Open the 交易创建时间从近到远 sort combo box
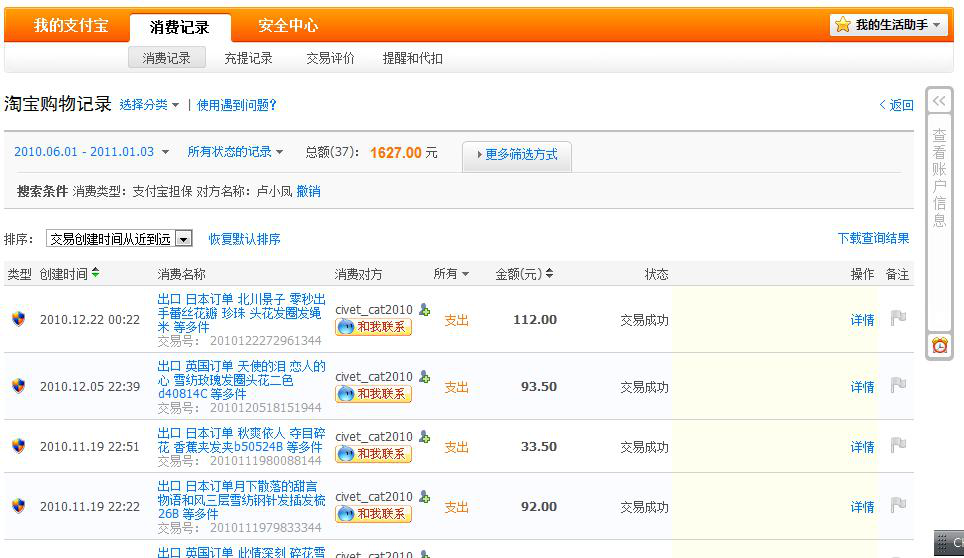 point(119,238)
